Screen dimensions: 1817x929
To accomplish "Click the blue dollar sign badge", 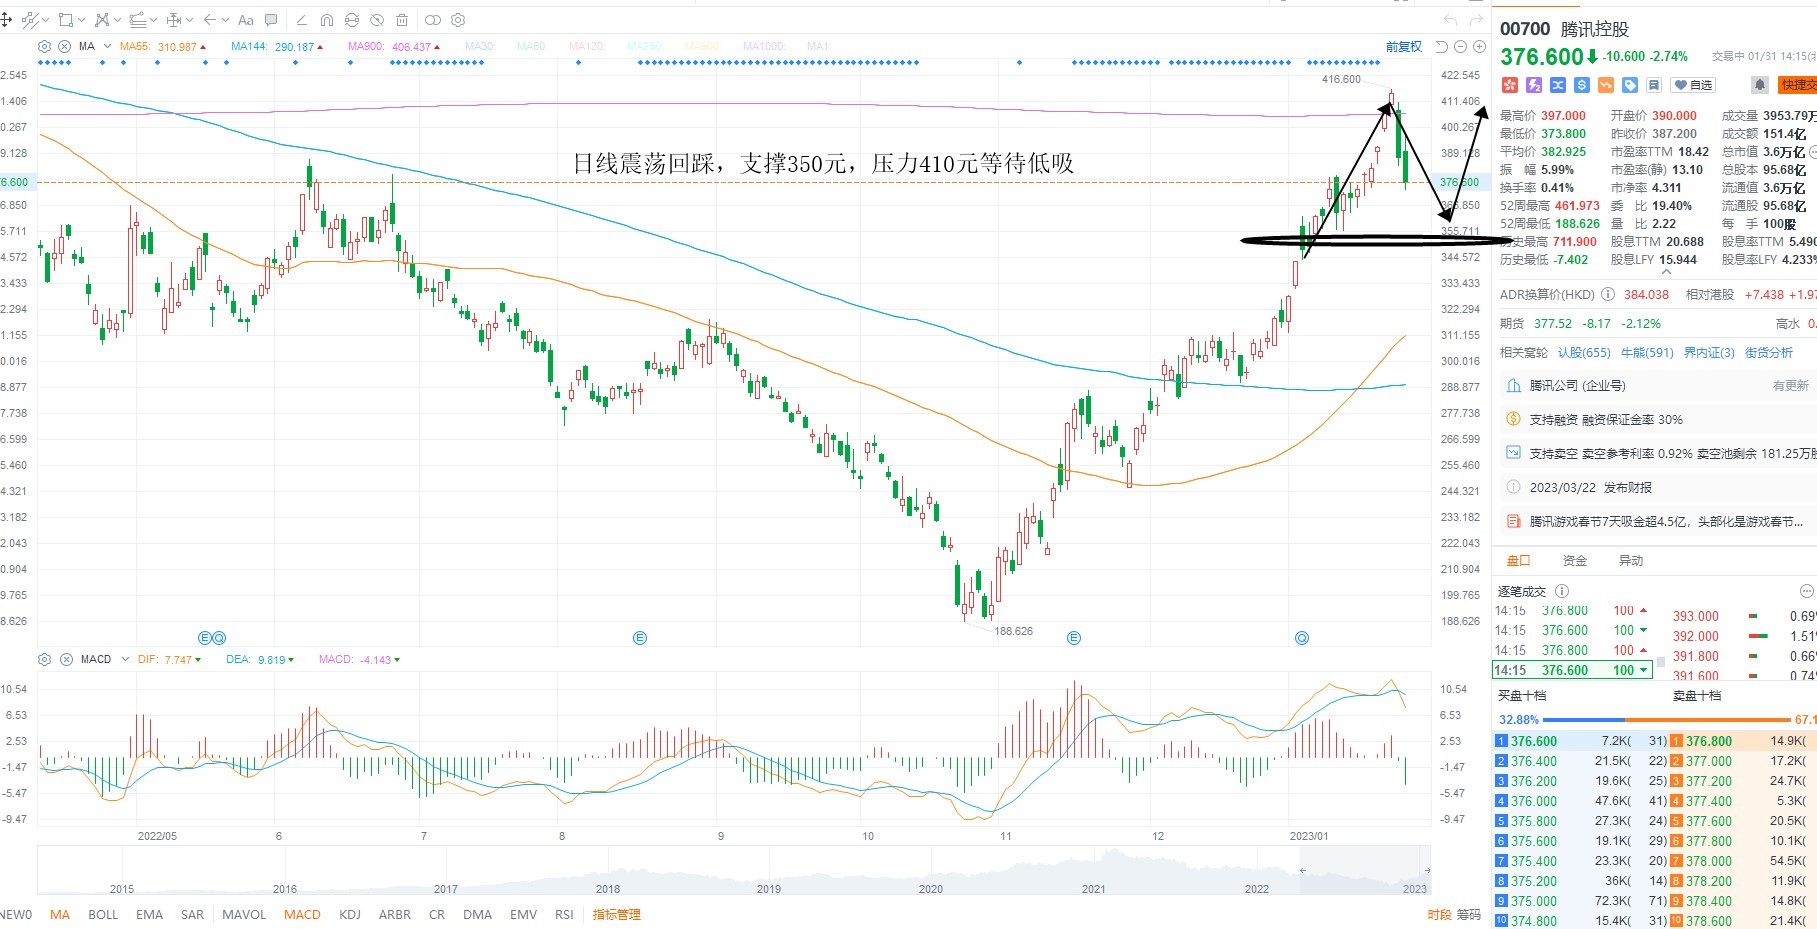I will click(x=1582, y=85).
